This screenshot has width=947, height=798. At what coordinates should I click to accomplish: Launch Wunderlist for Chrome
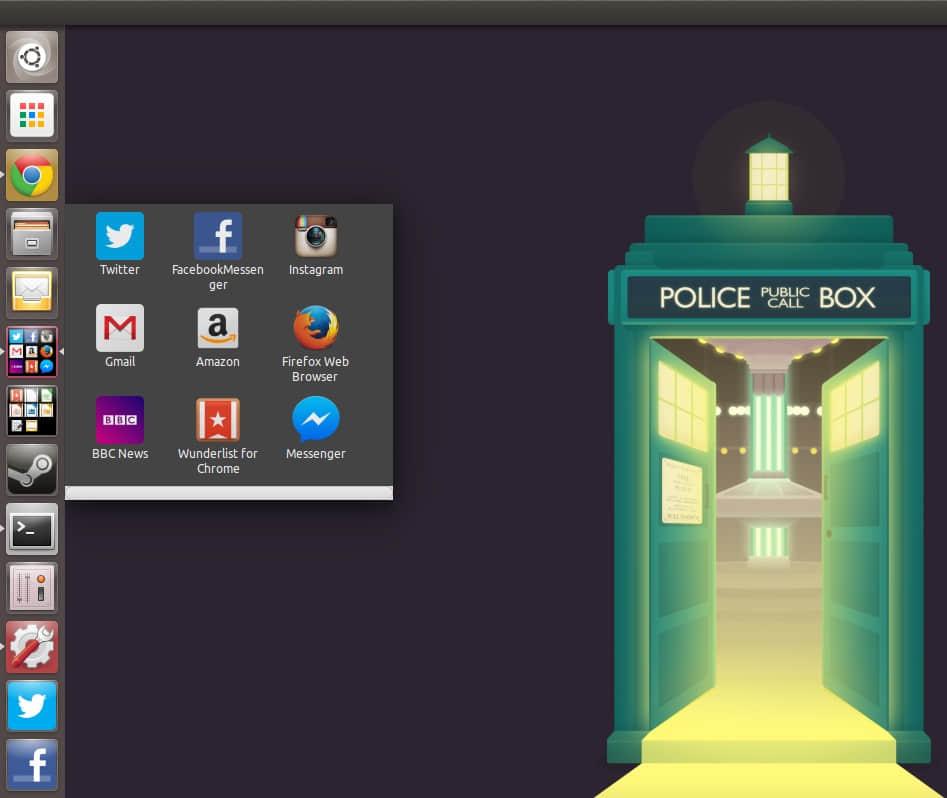coord(218,421)
